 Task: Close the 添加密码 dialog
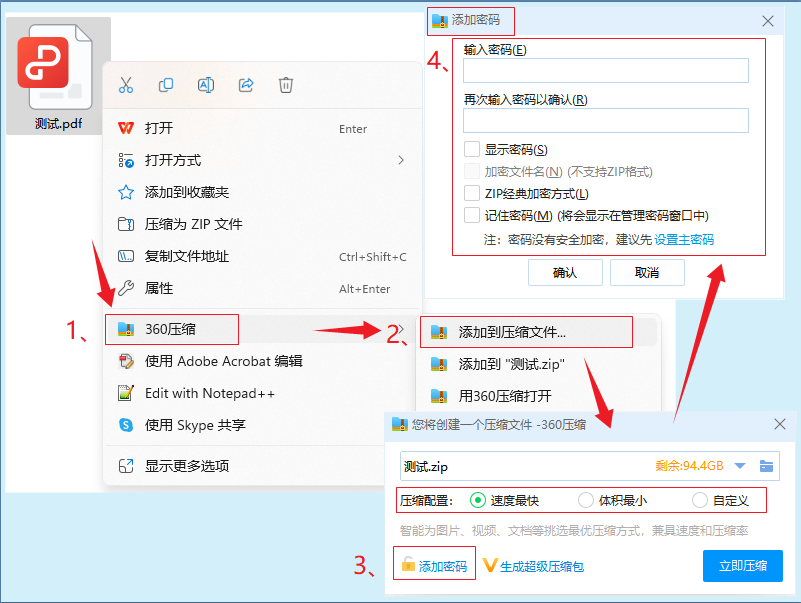[x=768, y=21]
